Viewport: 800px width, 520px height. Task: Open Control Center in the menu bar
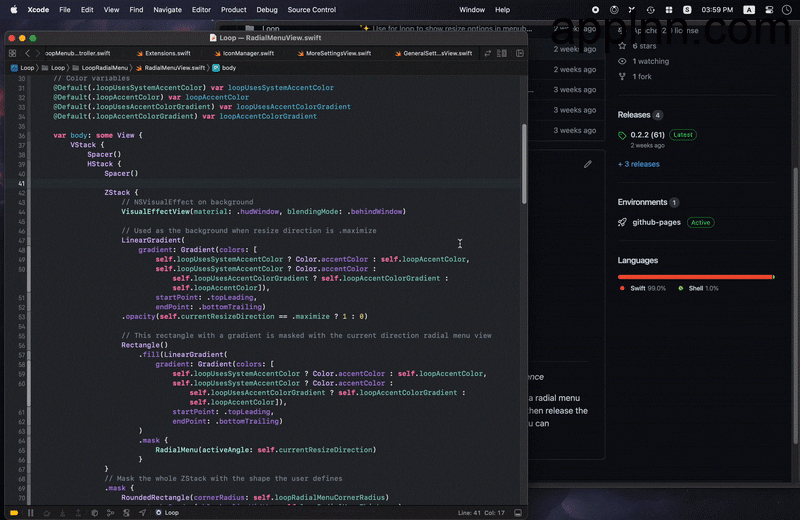pyautogui.click(x=769, y=10)
